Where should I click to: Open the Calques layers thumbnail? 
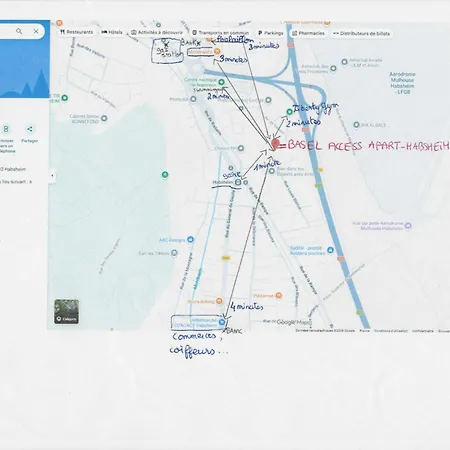[67, 312]
